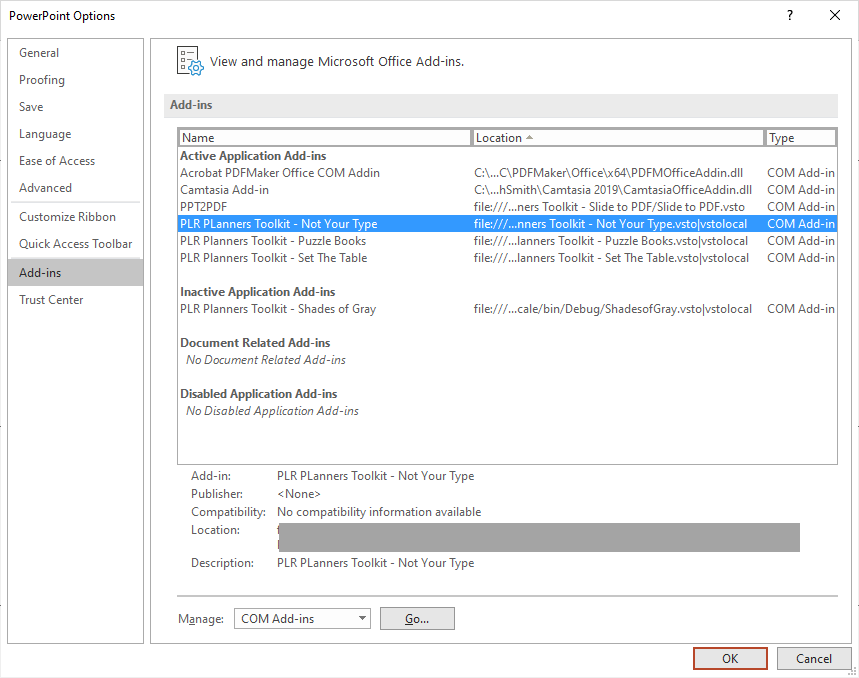Viewport: 859px width, 678px height.
Task: Cancel the PowerPoint Options dialog
Action: [813, 659]
